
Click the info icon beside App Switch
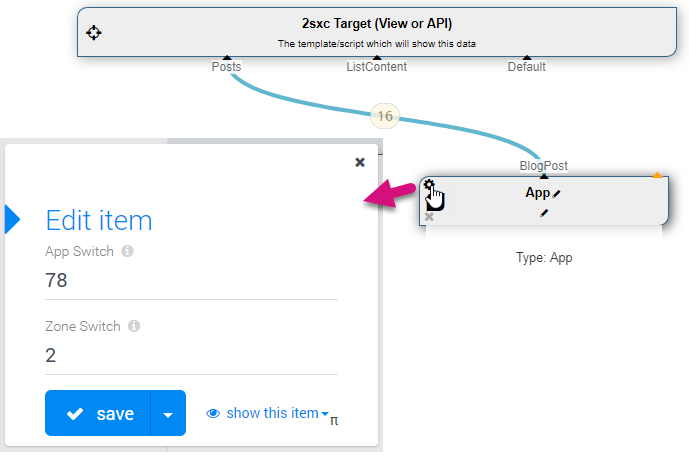click(127, 251)
